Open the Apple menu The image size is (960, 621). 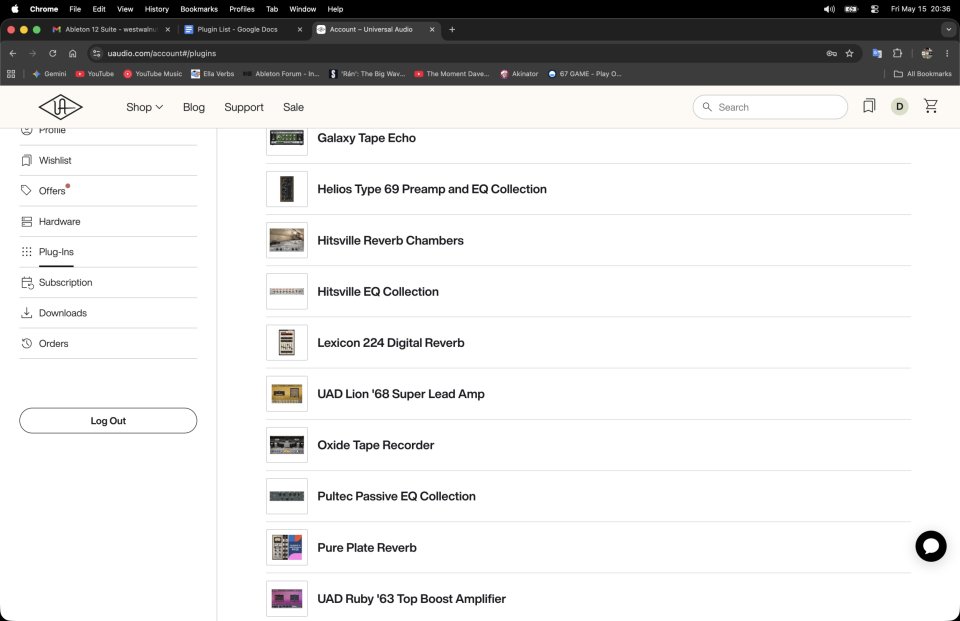(15, 9)
